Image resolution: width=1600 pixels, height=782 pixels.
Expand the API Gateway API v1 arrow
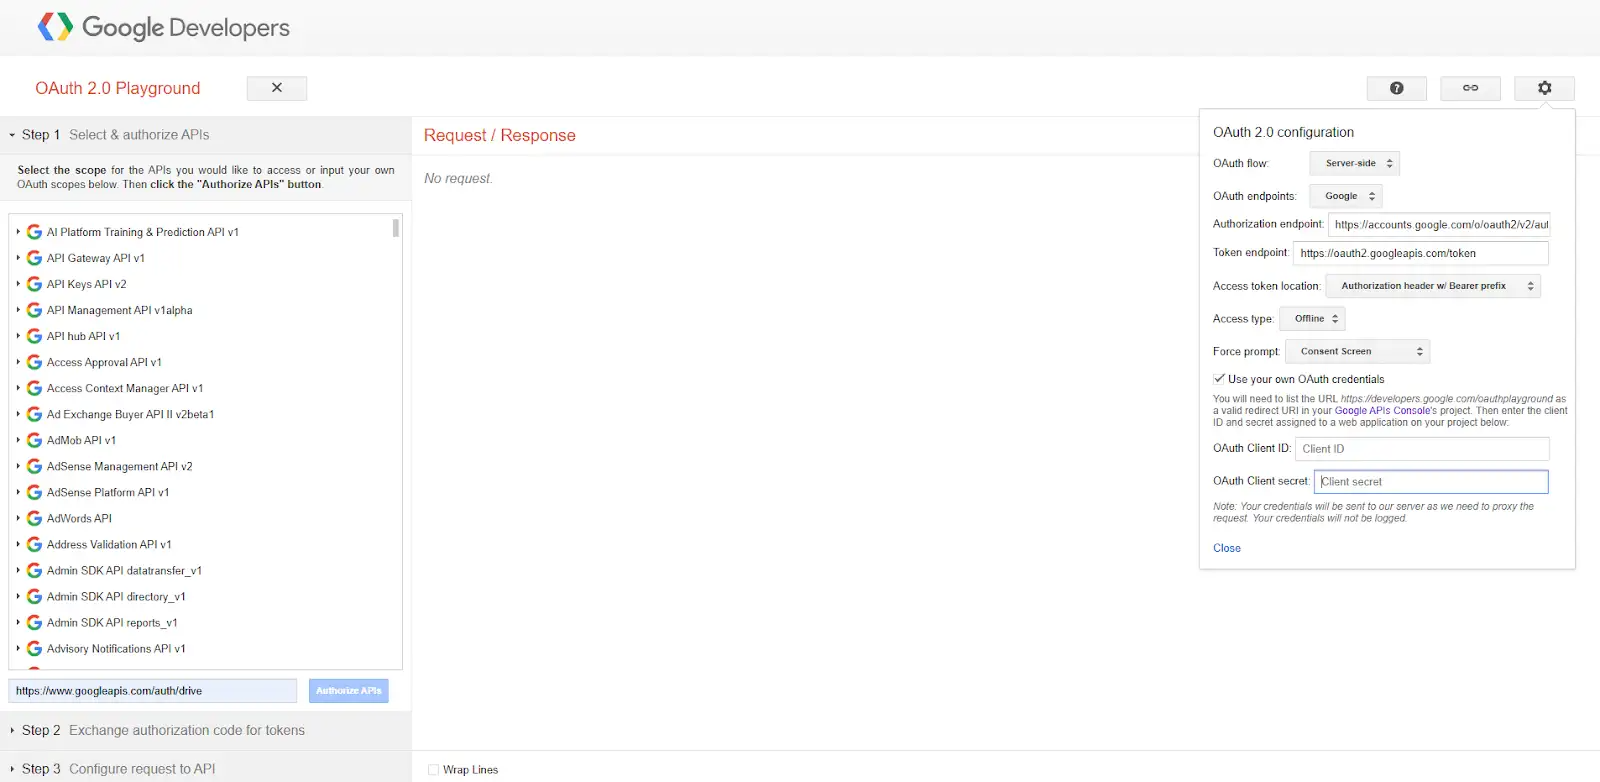pyautogui.click(x=18, y=258)
